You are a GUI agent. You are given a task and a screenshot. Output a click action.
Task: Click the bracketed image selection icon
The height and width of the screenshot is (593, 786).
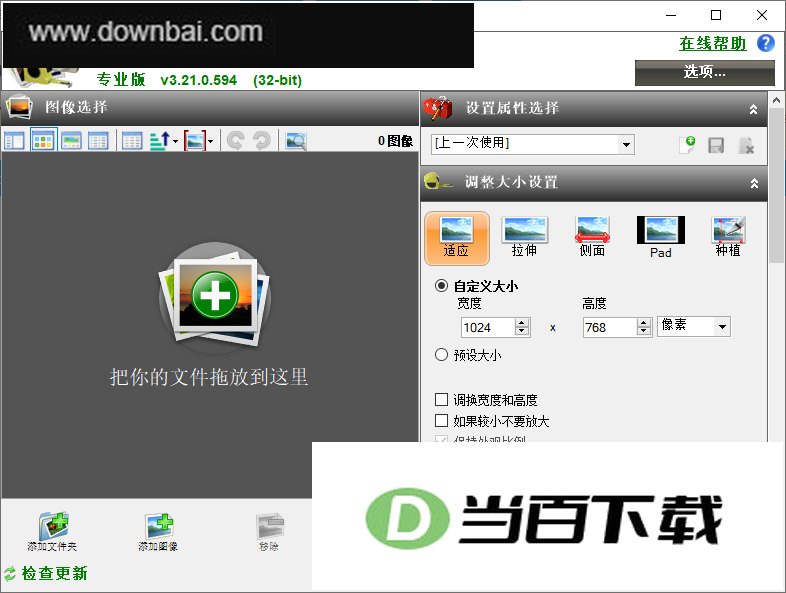pyautogui.click(x=195, y=141)
